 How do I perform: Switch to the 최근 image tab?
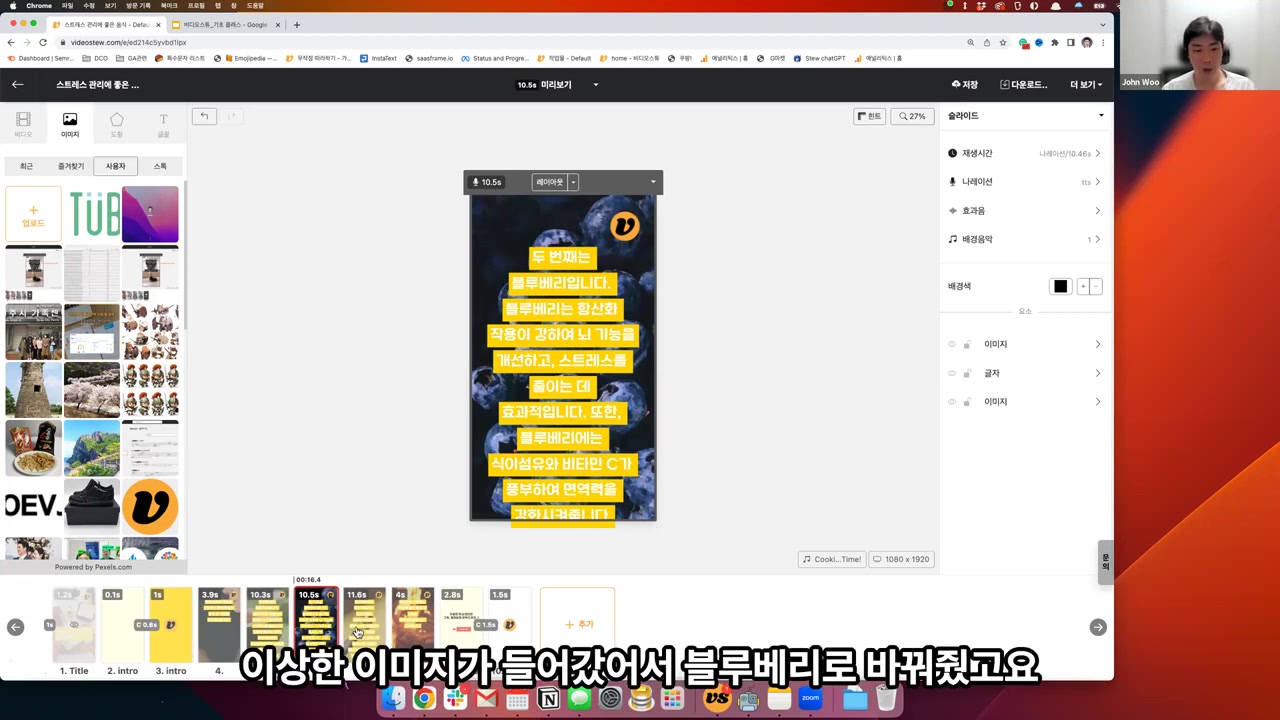pyautogui.click(x=26, y=166)
